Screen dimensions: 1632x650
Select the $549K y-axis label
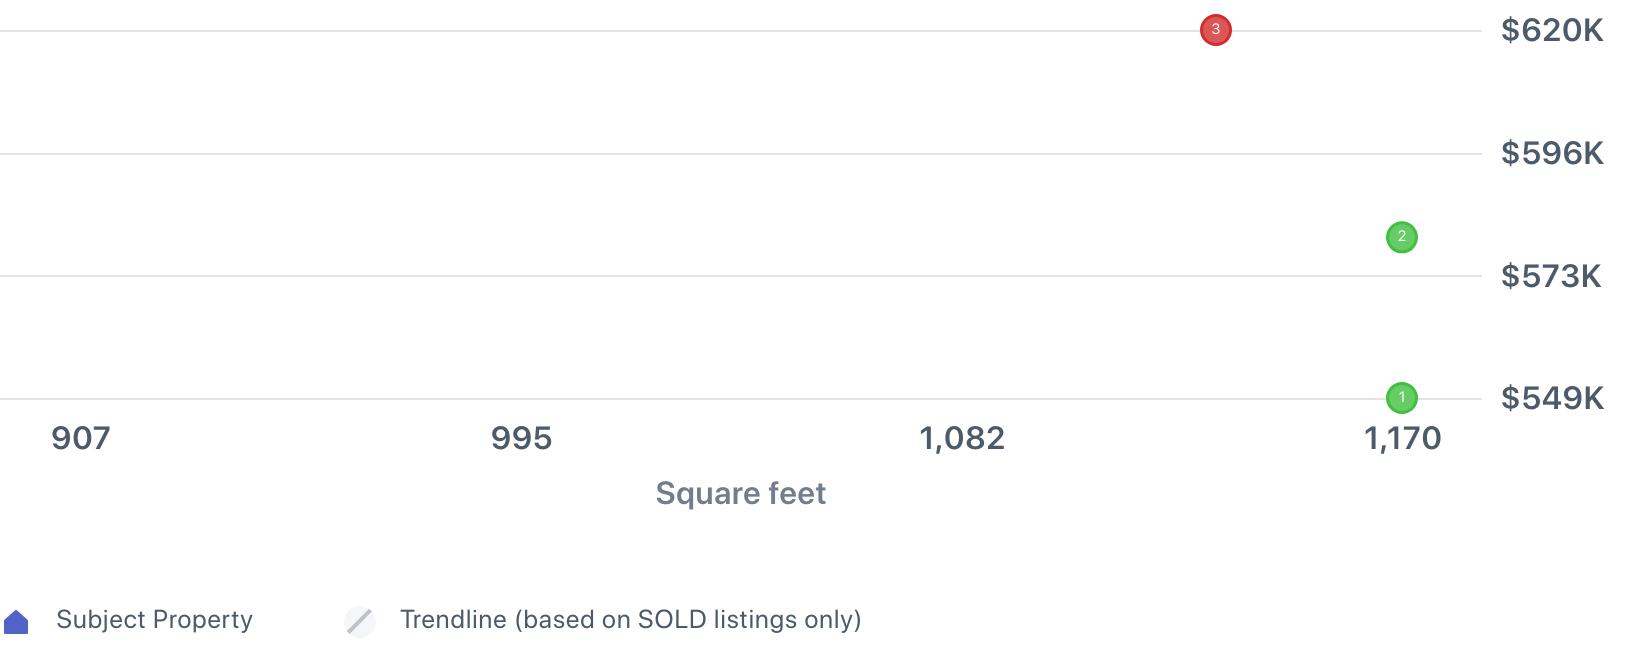point(1551,398)
